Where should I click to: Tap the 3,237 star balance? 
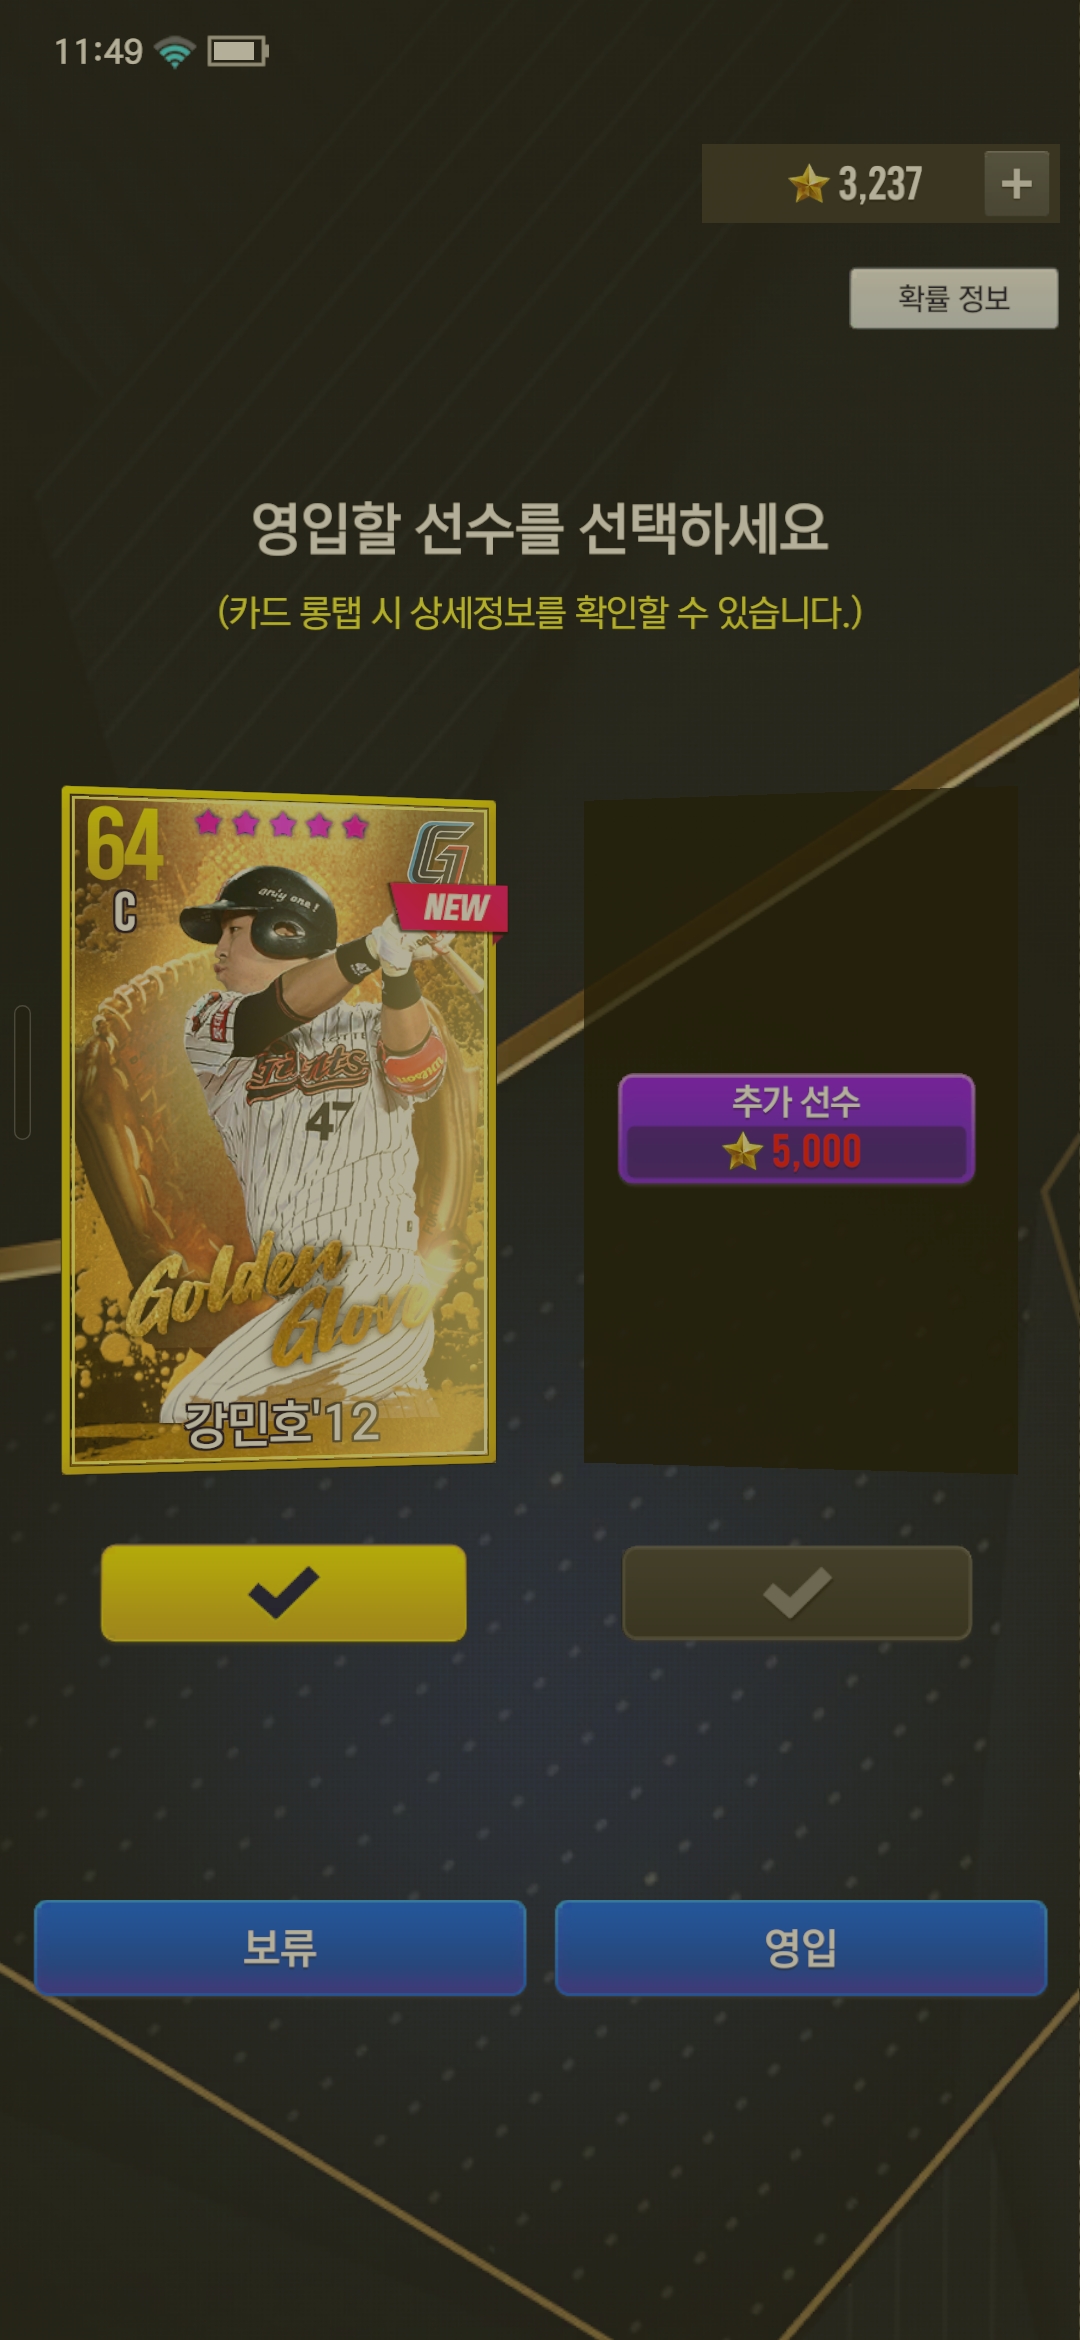click(x=880, y=184)
